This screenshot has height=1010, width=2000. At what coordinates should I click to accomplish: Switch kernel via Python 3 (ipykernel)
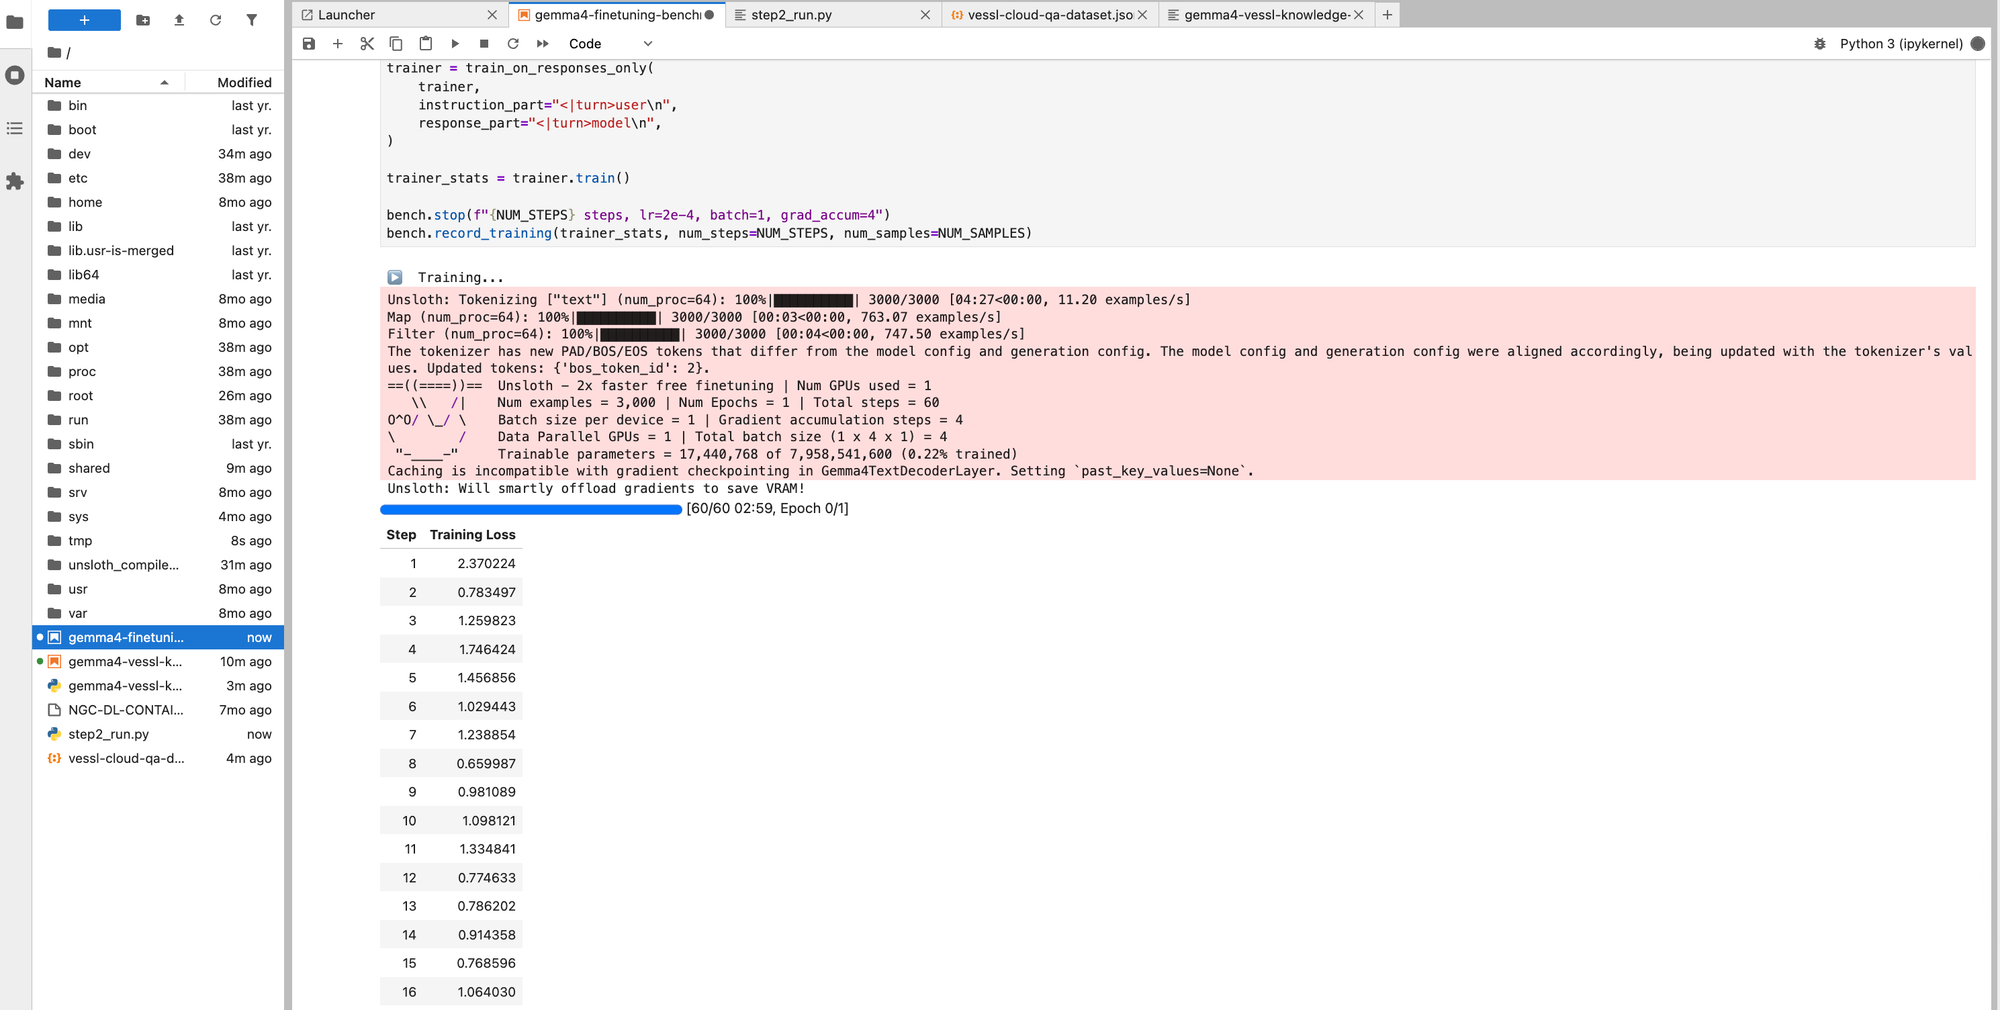(1901, 44)
